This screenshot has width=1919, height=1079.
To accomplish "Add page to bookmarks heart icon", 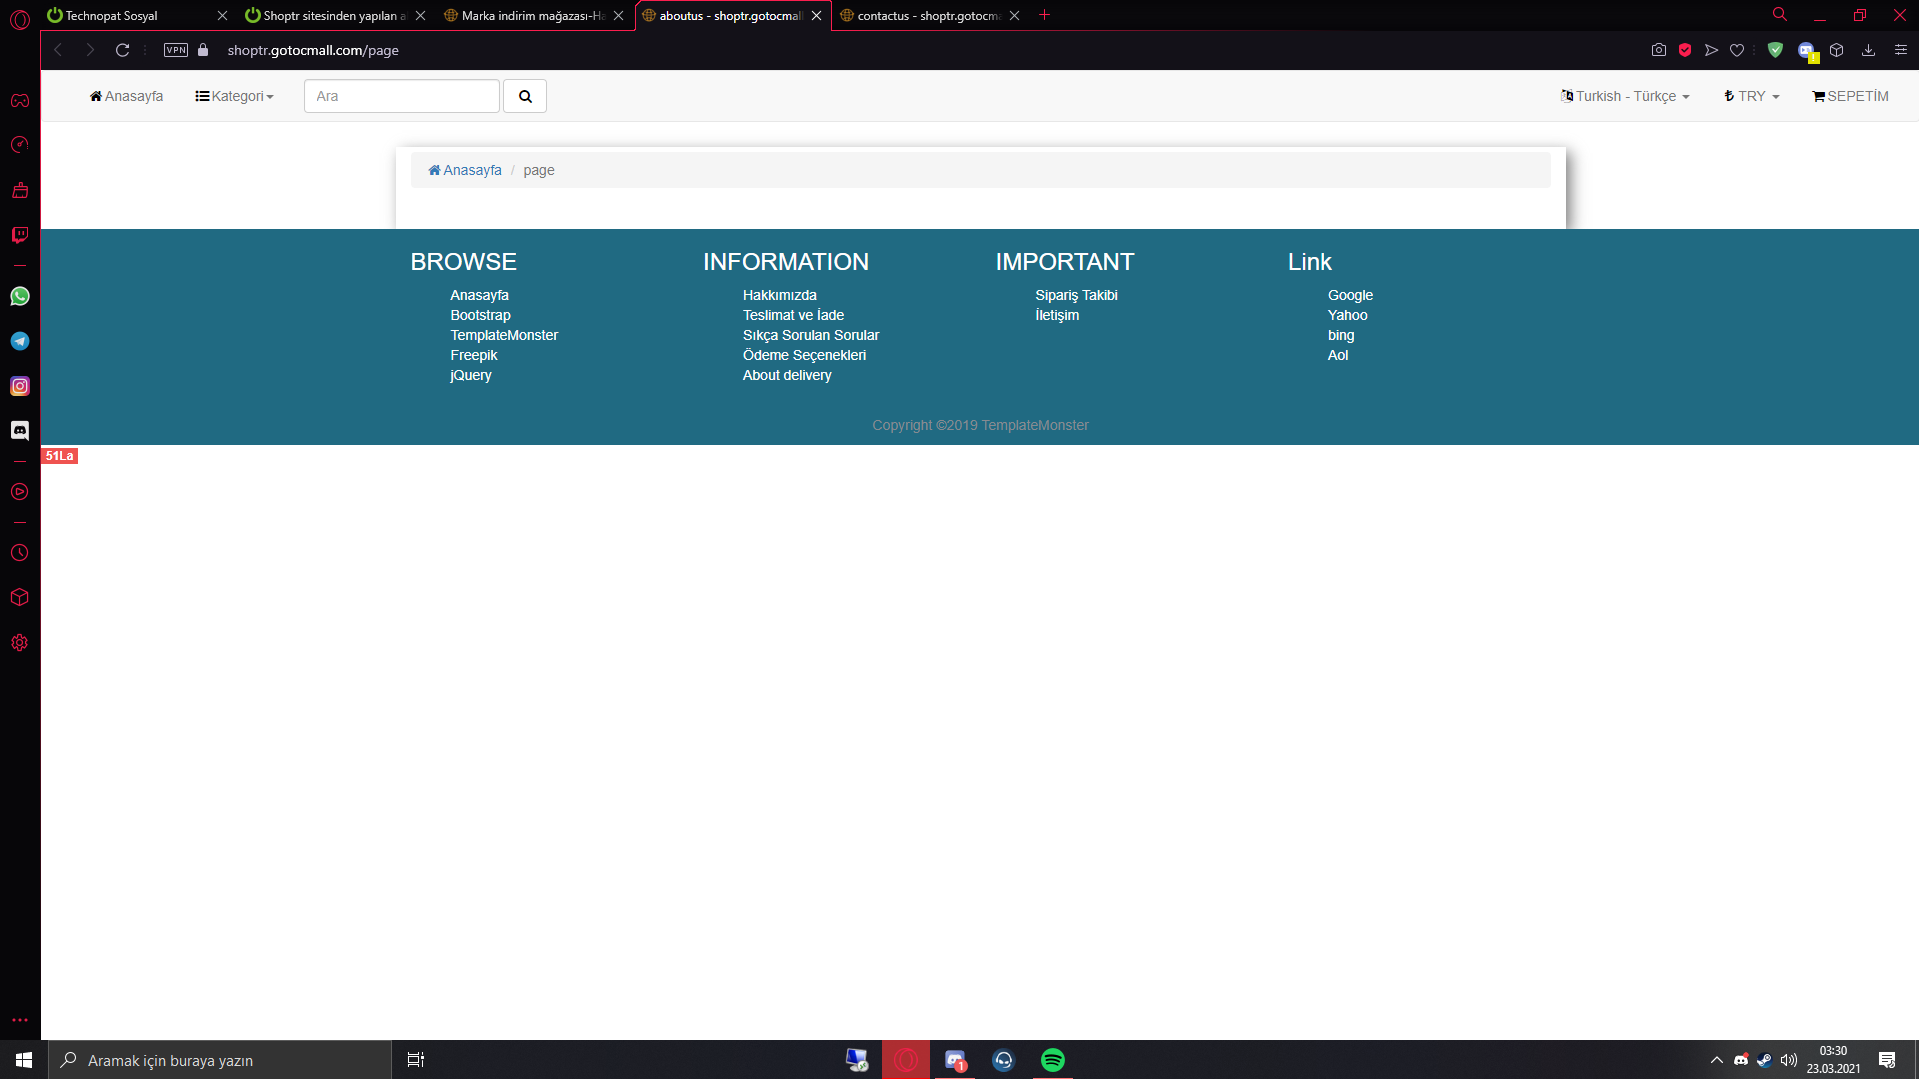I will tap(1737, 50).
